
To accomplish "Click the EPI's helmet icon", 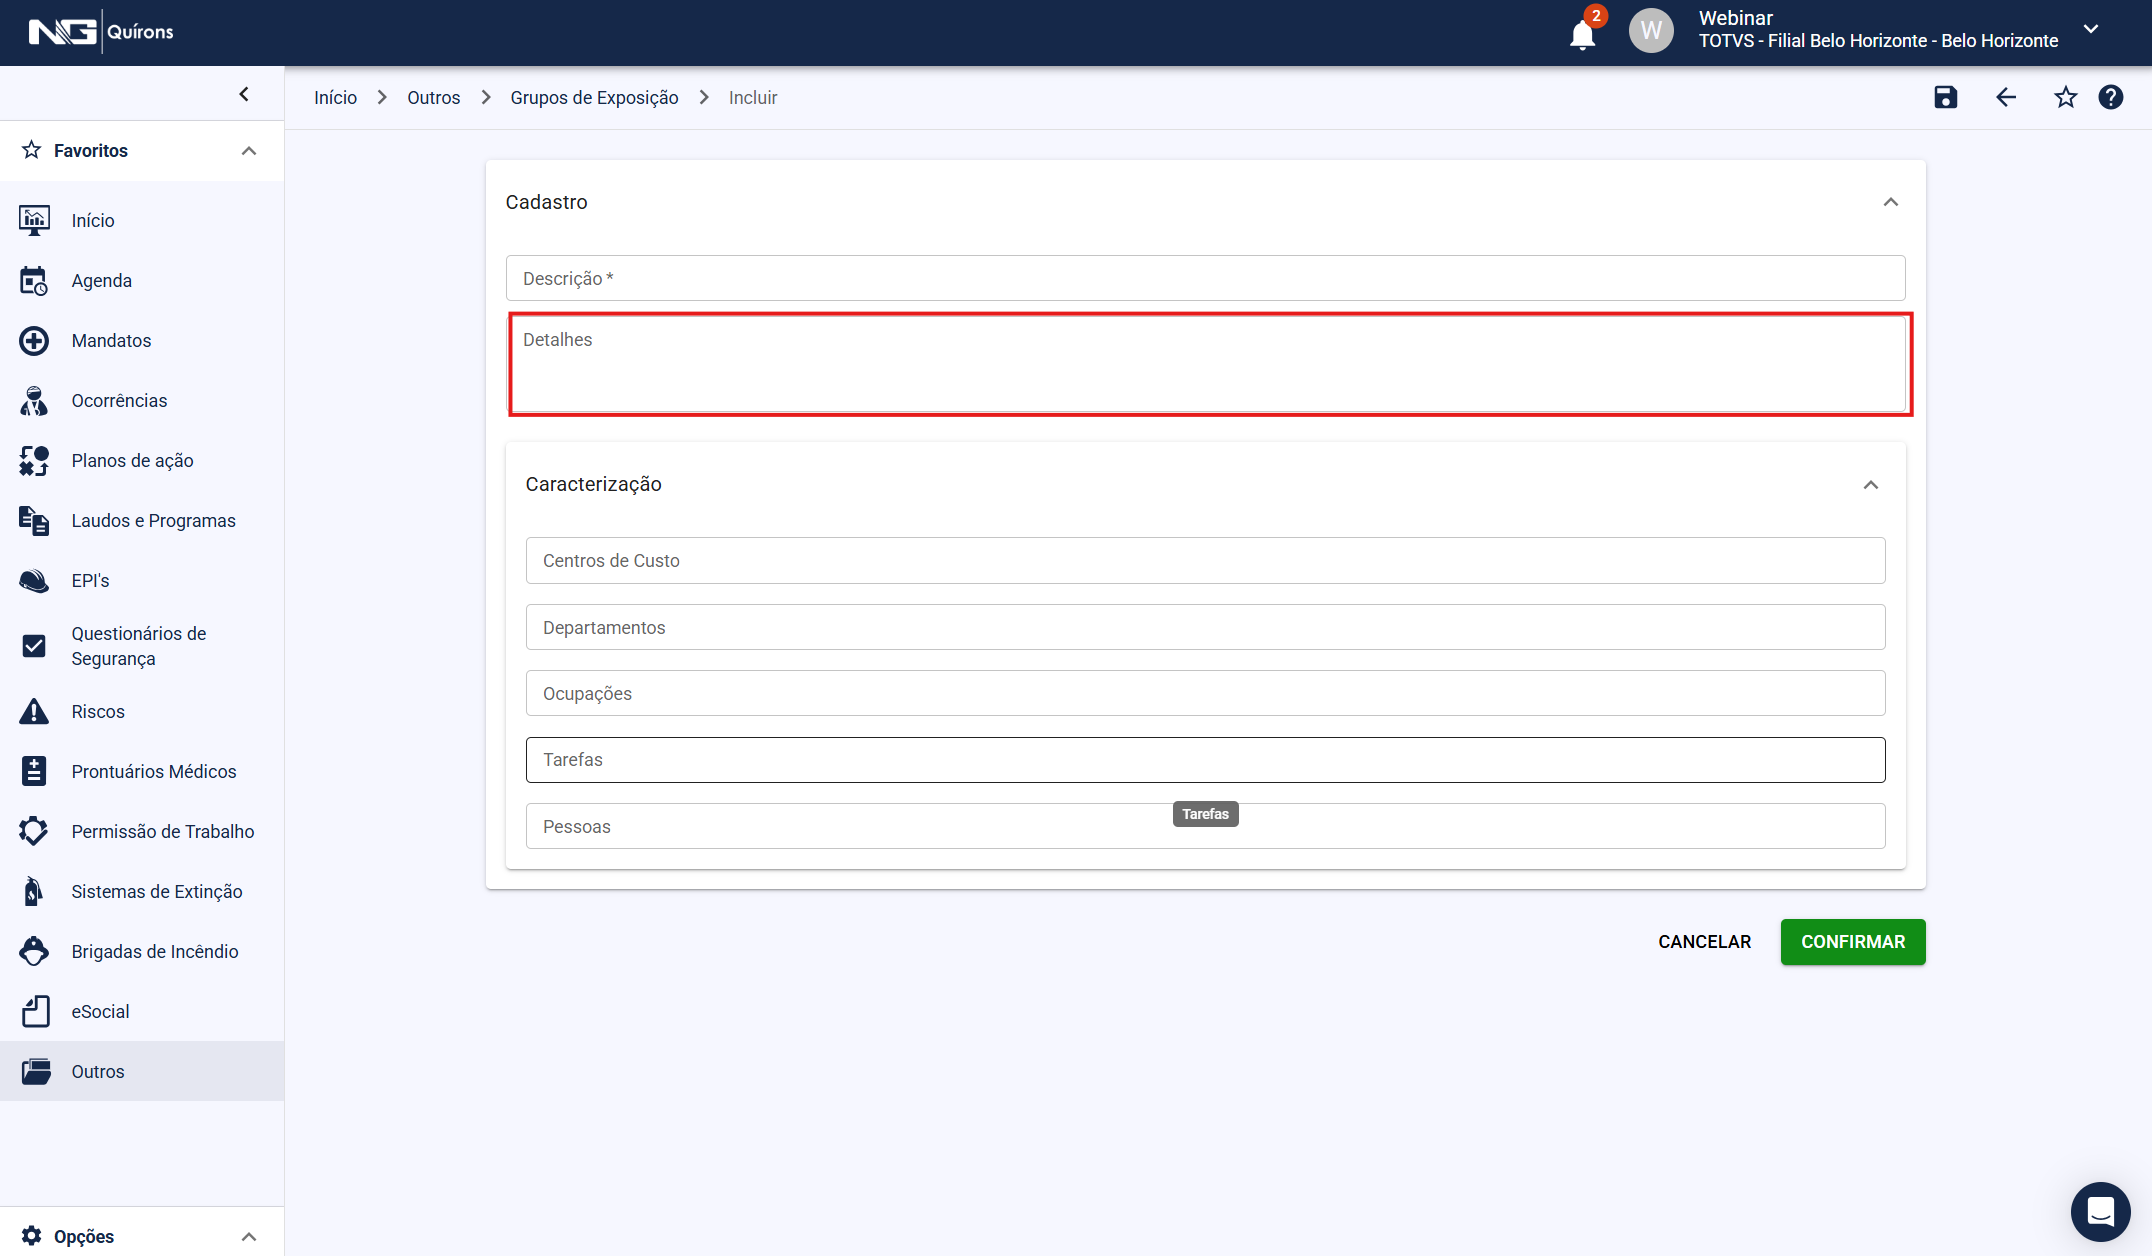I will tap(34, 581).
